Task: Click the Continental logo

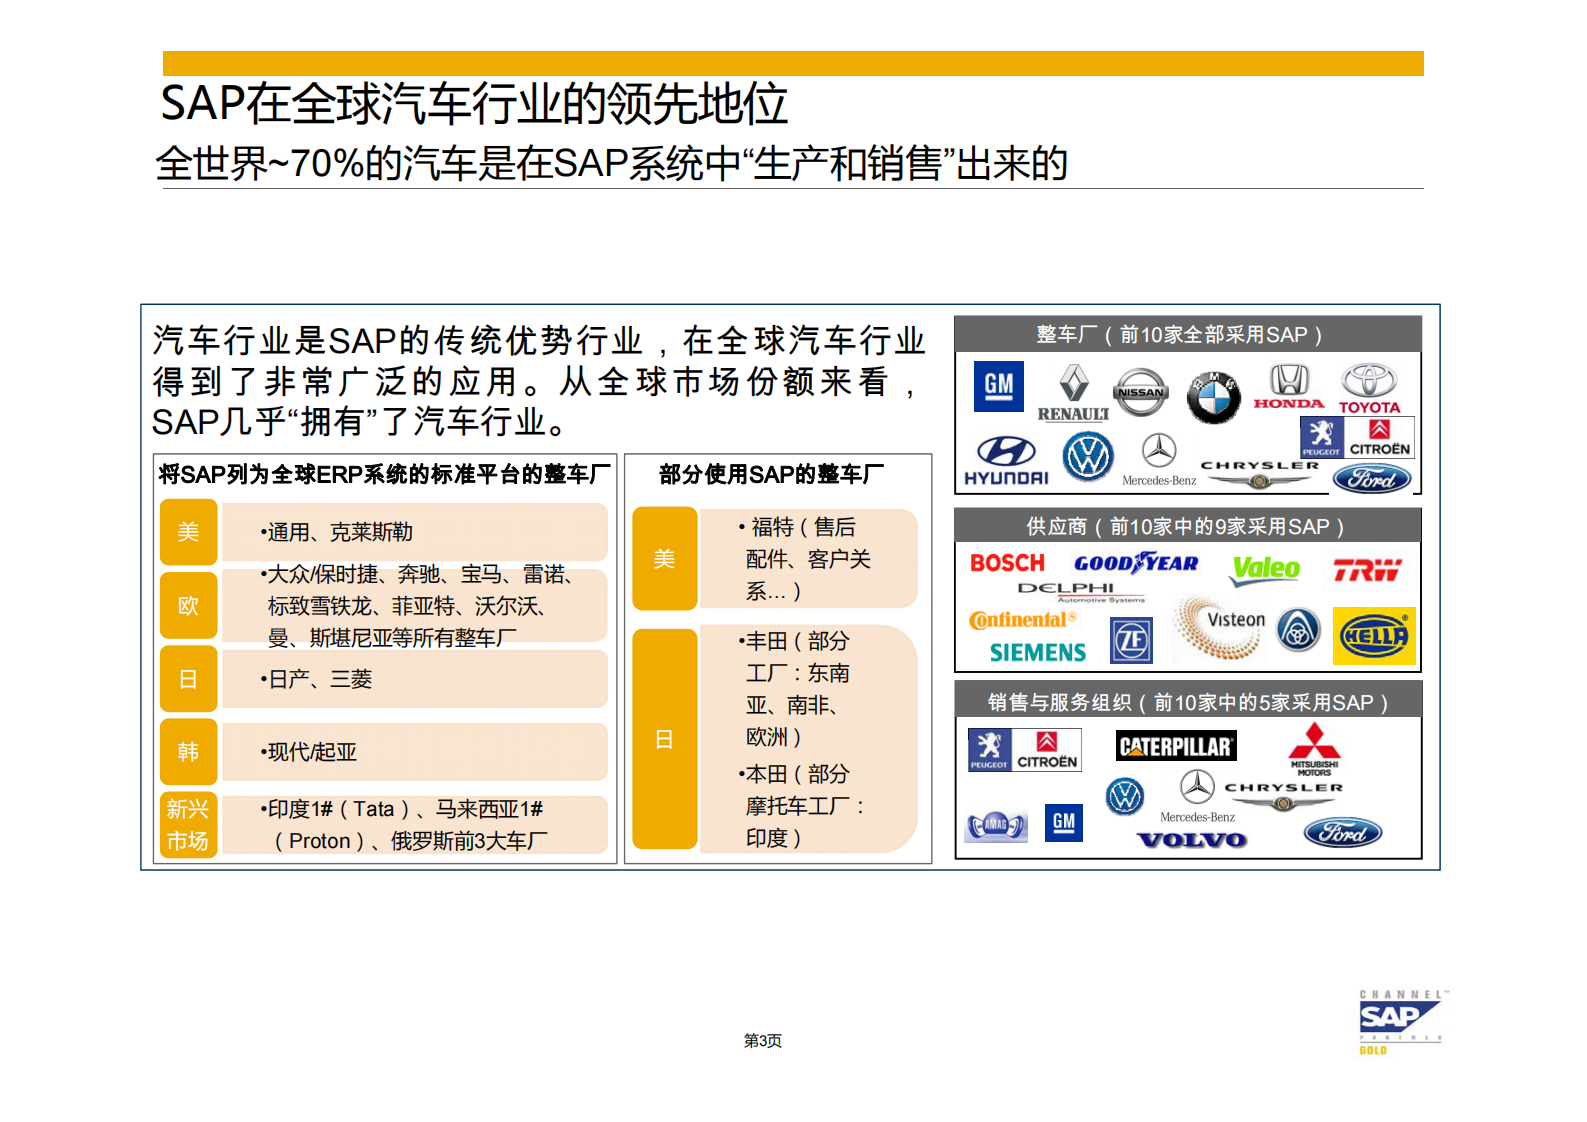Action: tap(1023, 620)
